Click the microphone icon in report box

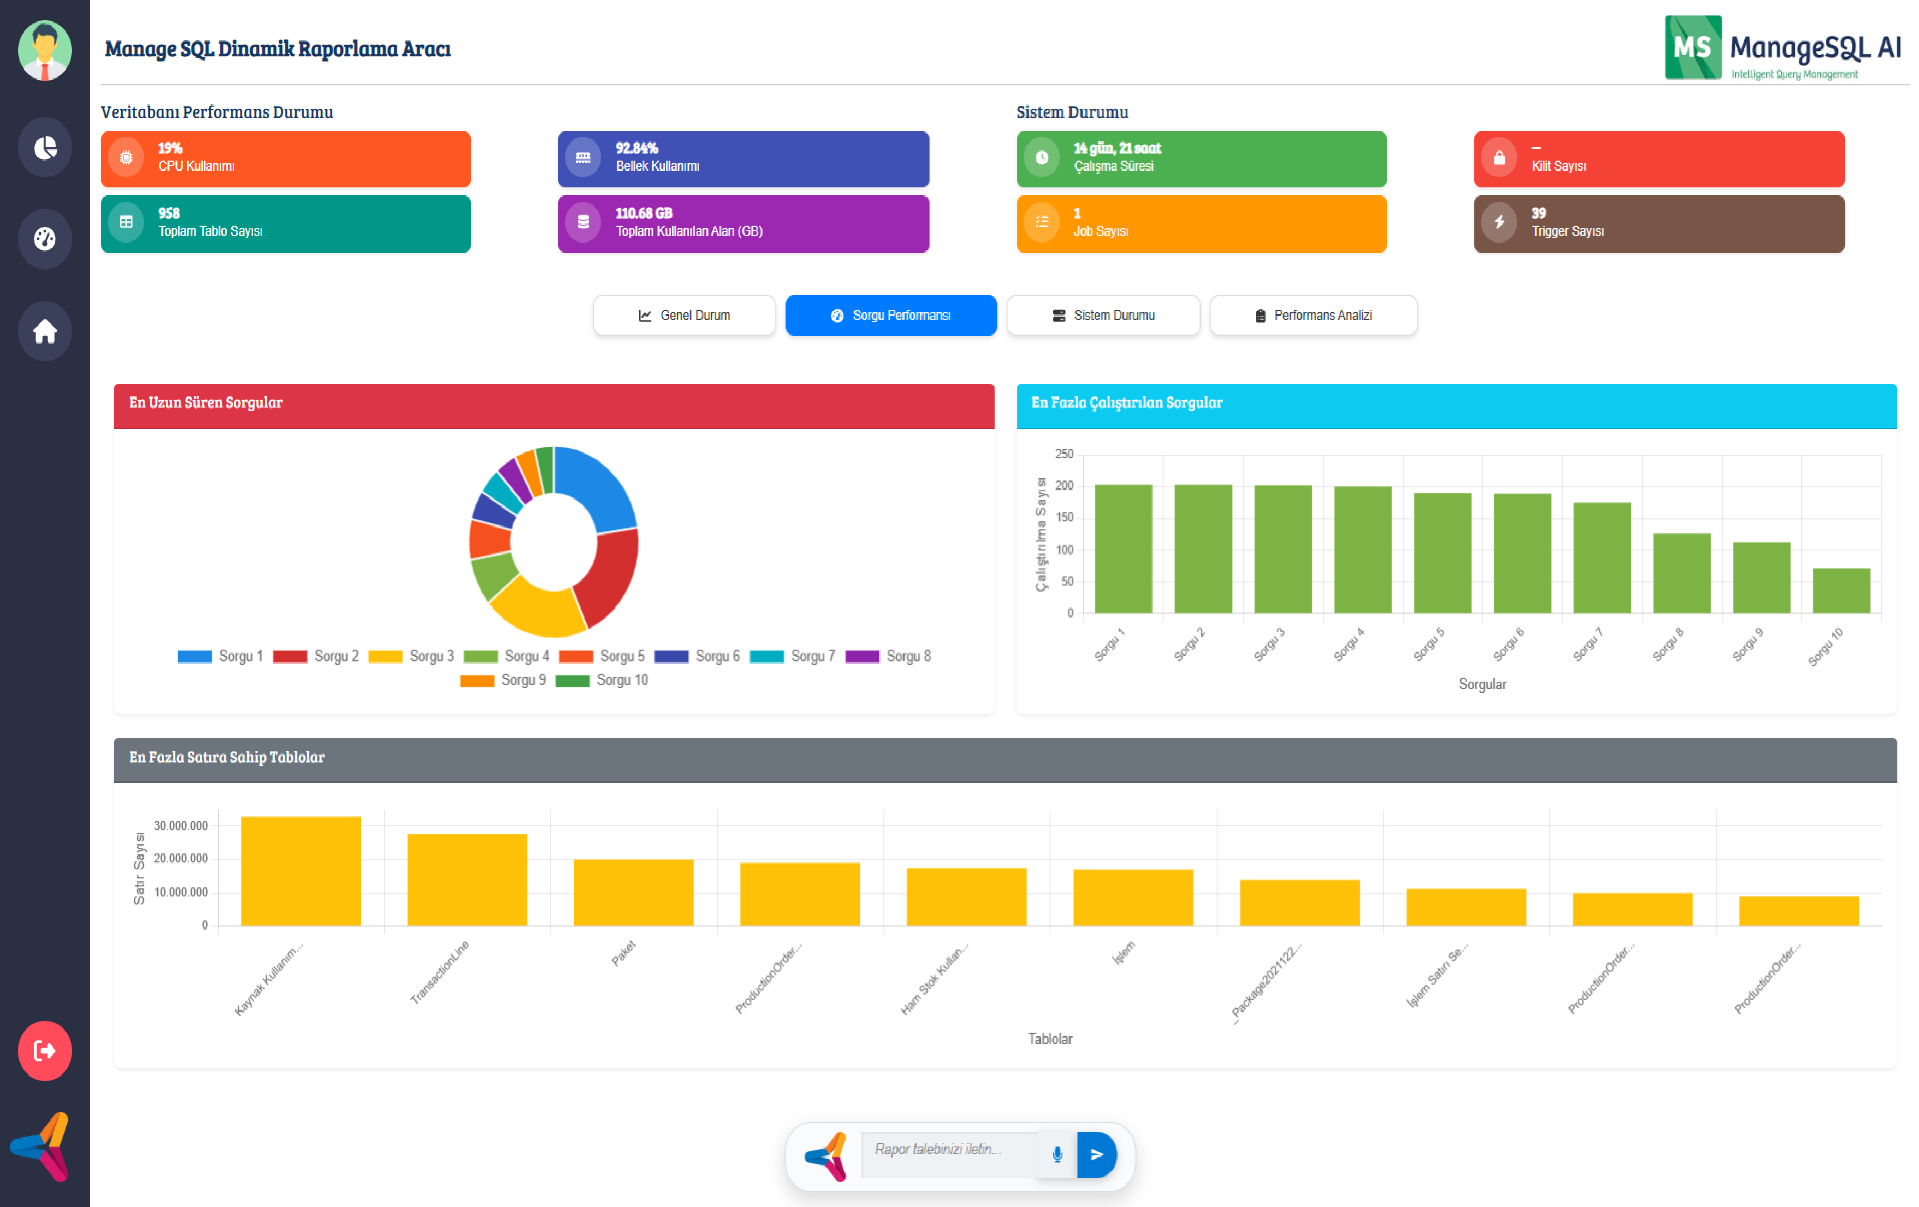tap(1057, 1155)
